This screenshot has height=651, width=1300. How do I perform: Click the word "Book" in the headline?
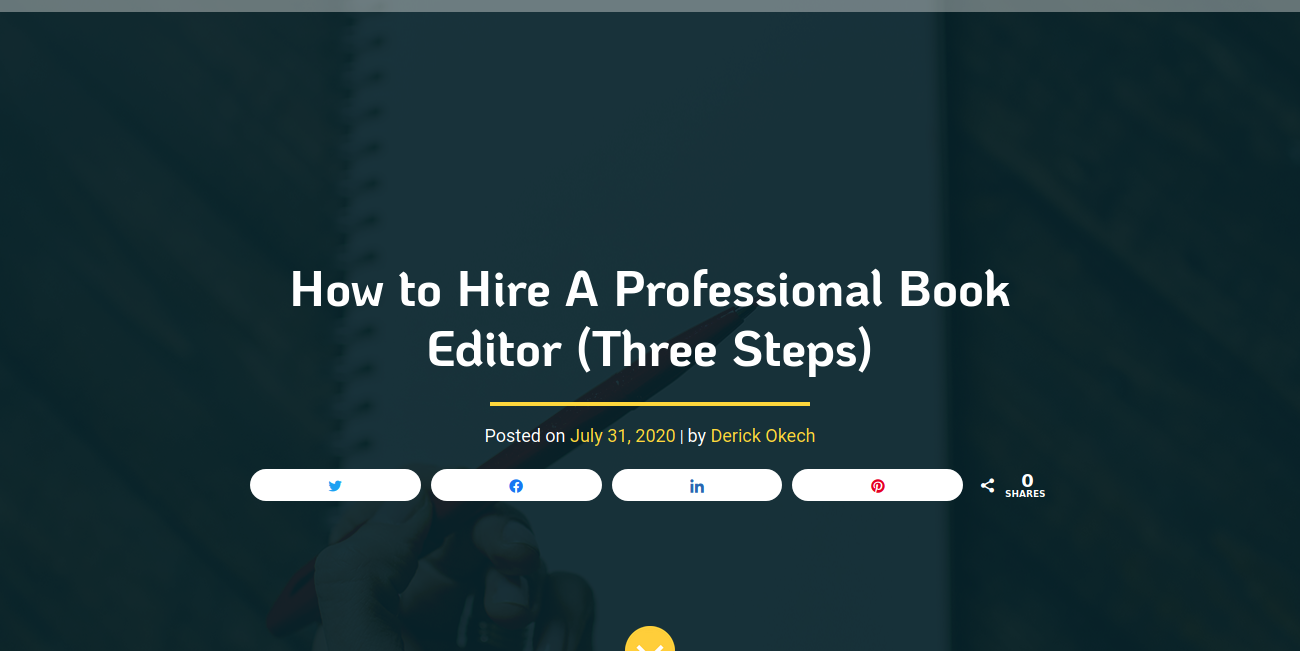click(x=954, y=290)
